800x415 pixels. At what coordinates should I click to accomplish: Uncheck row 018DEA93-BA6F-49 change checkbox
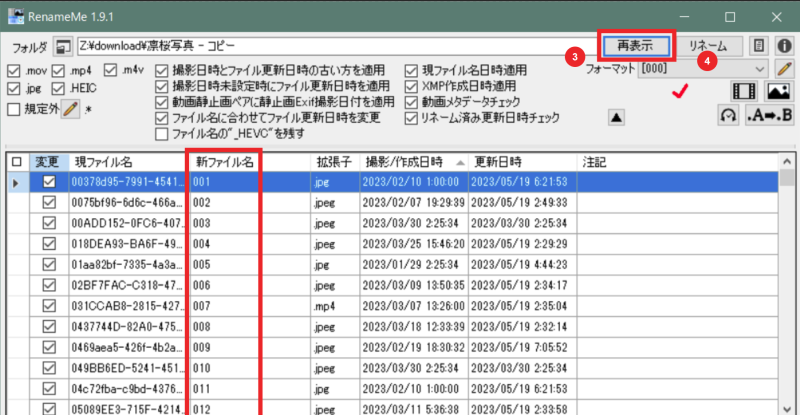[49, 244]
